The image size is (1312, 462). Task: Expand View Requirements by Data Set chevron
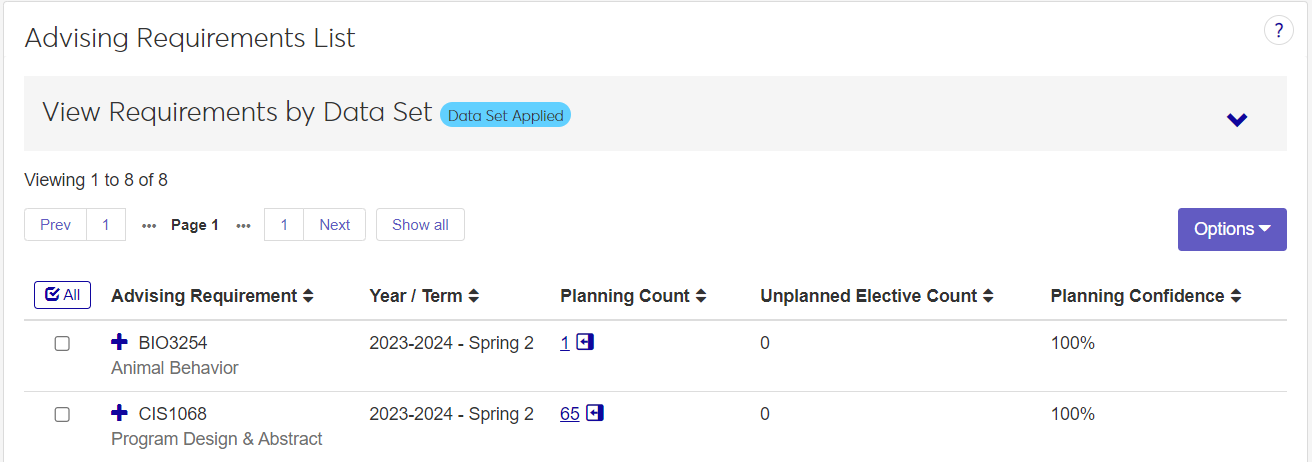(1237, 119)
